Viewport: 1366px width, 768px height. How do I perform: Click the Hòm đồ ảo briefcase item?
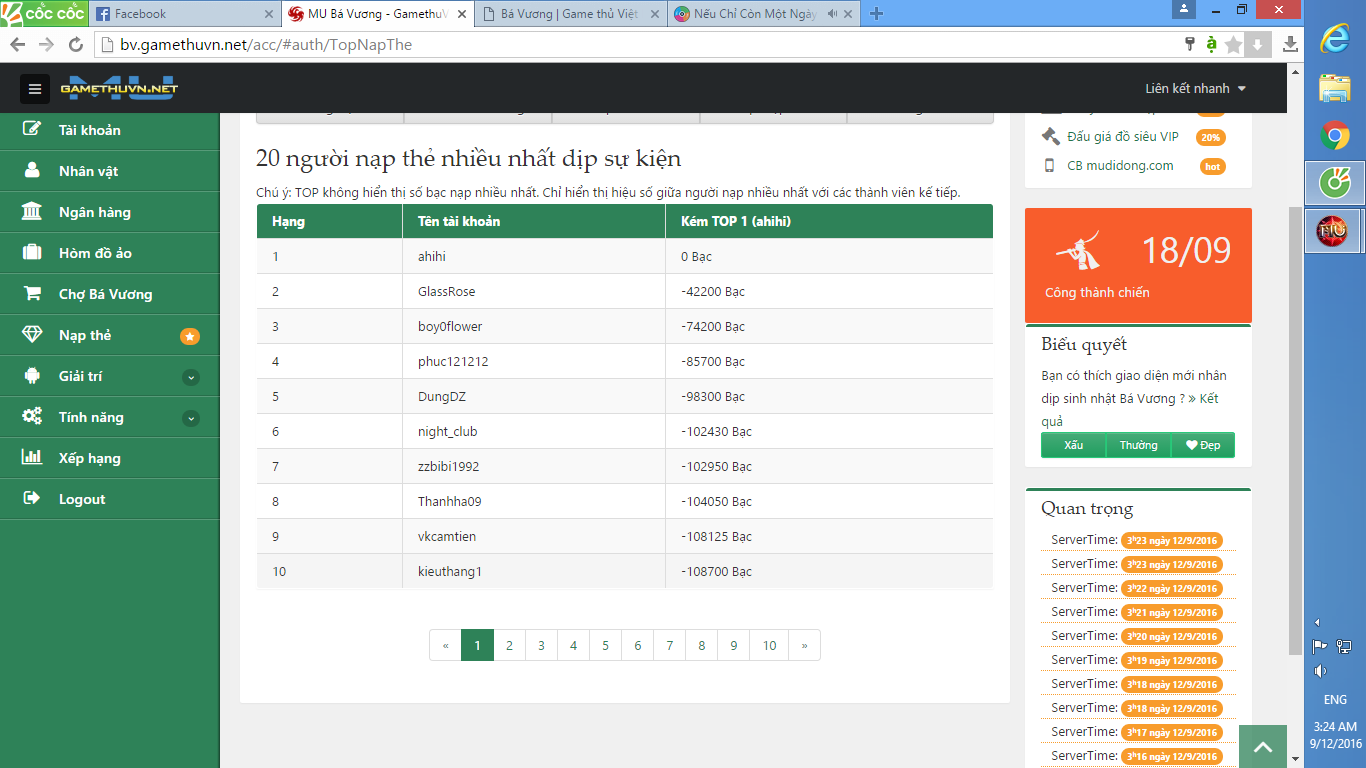tap(95, 253)
